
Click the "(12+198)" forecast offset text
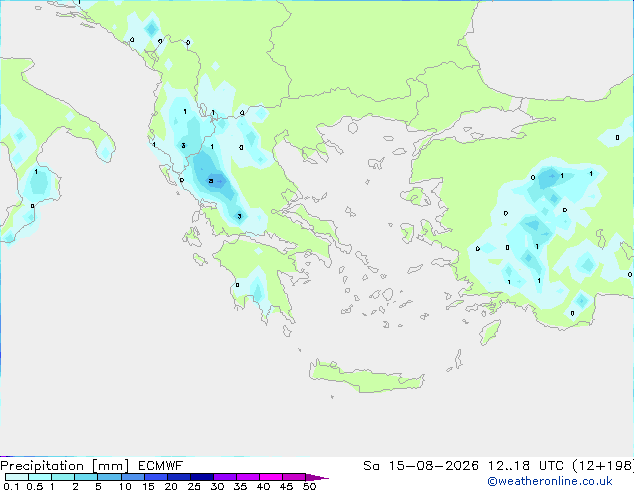603,466
